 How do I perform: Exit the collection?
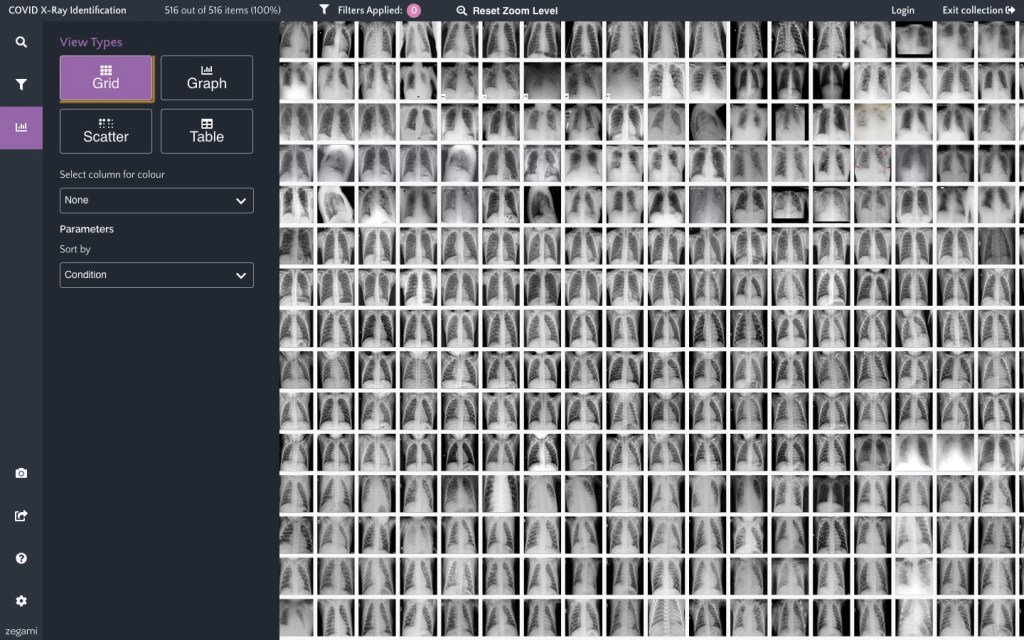[x=978, y=11]
